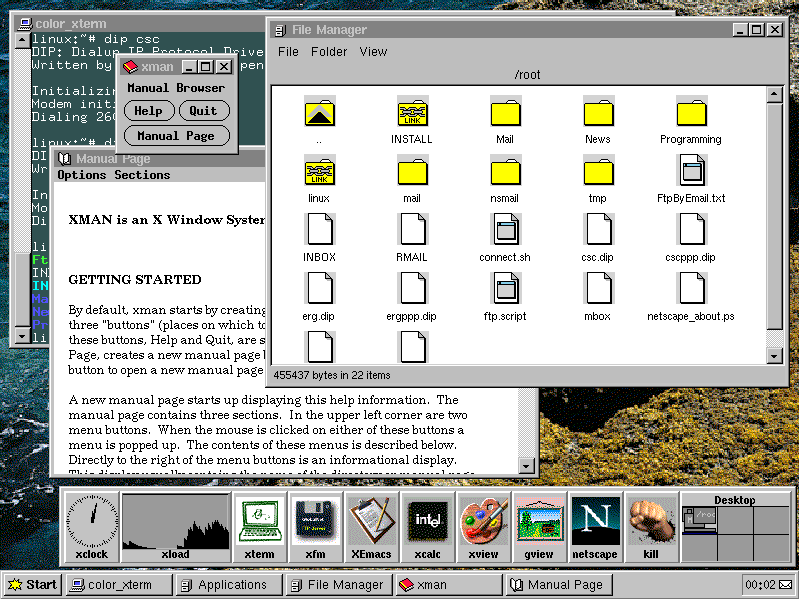Open the File menu in File Manager
The image size is (799, 599).
pyautogui.click(x=288, y=52)
